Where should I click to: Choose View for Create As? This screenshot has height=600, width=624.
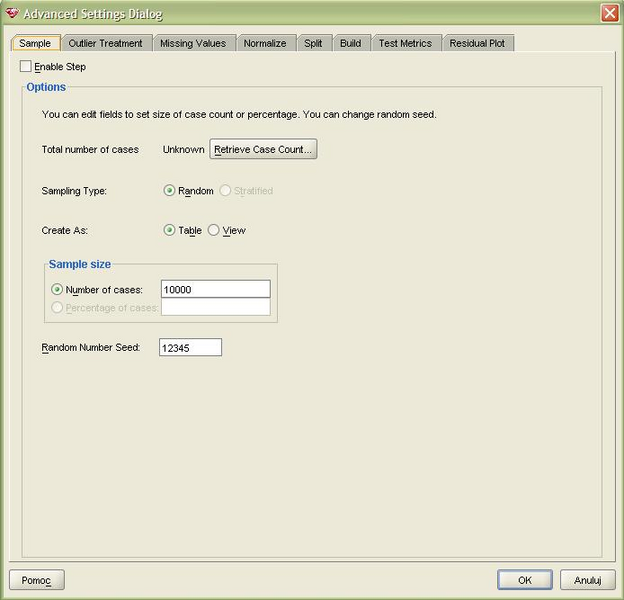pyautogui.click(x=213, y=230)
